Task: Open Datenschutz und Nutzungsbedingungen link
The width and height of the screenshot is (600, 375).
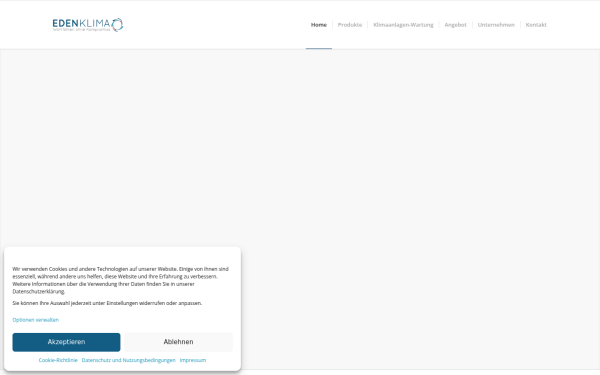Action: click(129, 360)
